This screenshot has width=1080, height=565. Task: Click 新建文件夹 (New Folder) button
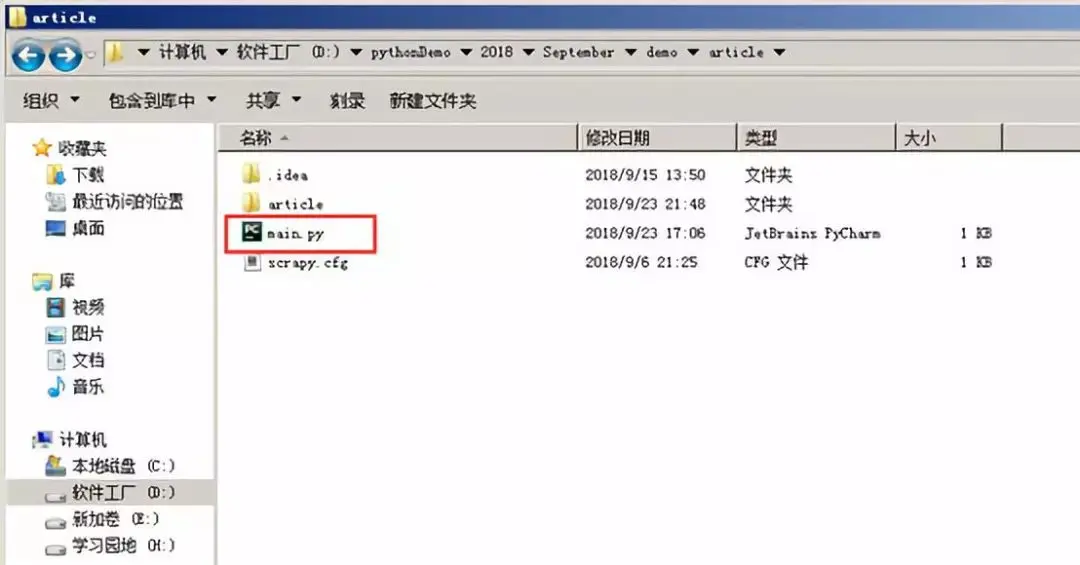click(x=433, y=101)
